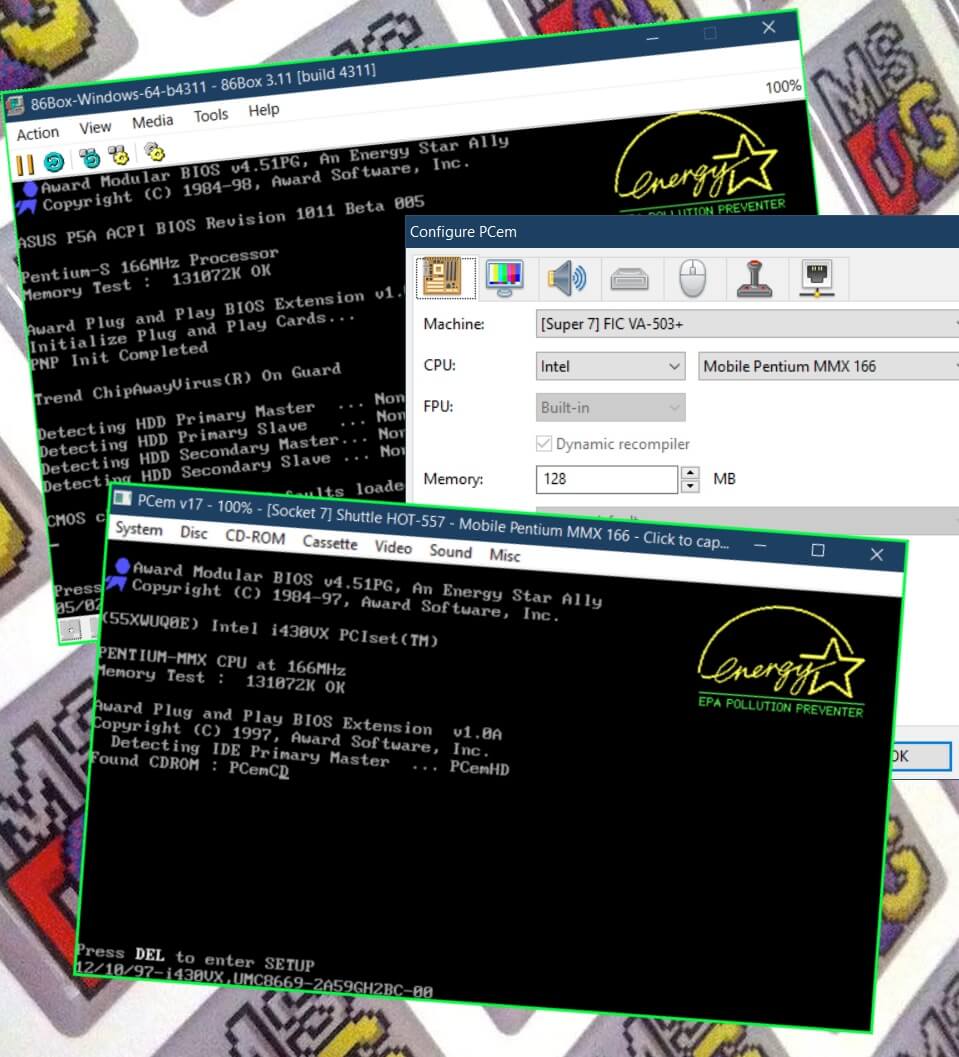Send Ctrl+Alt+Esc from 86Box toolbar

pos(120,156)
